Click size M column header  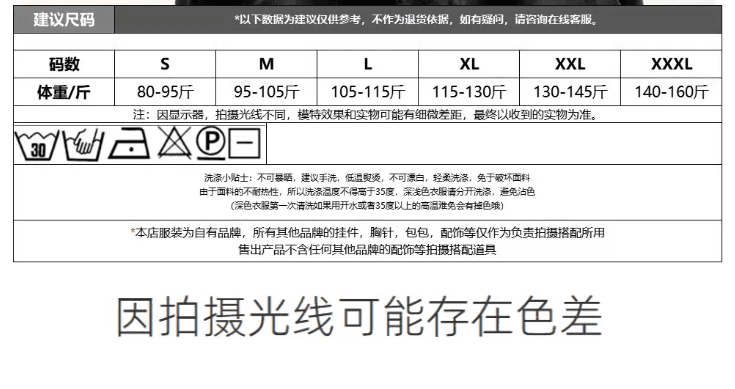(267, 64)
